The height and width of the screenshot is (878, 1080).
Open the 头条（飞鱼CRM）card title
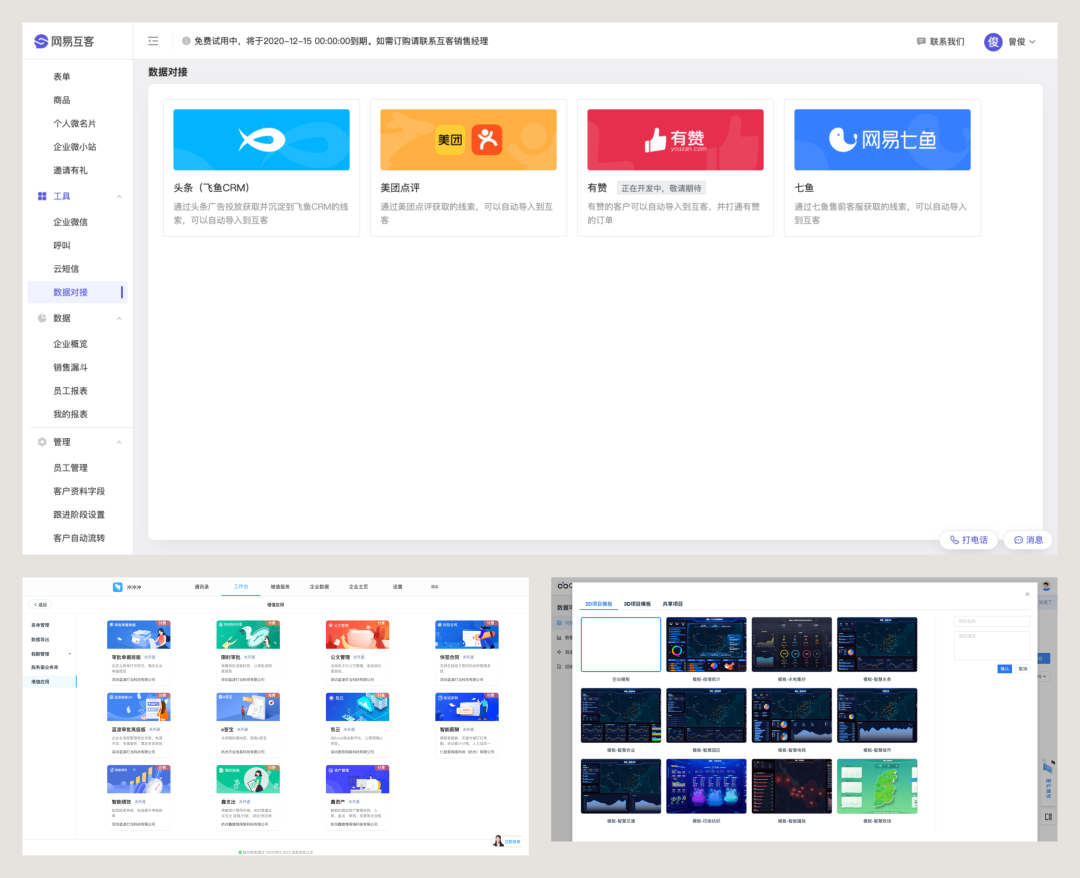click(x=211, y=188)
